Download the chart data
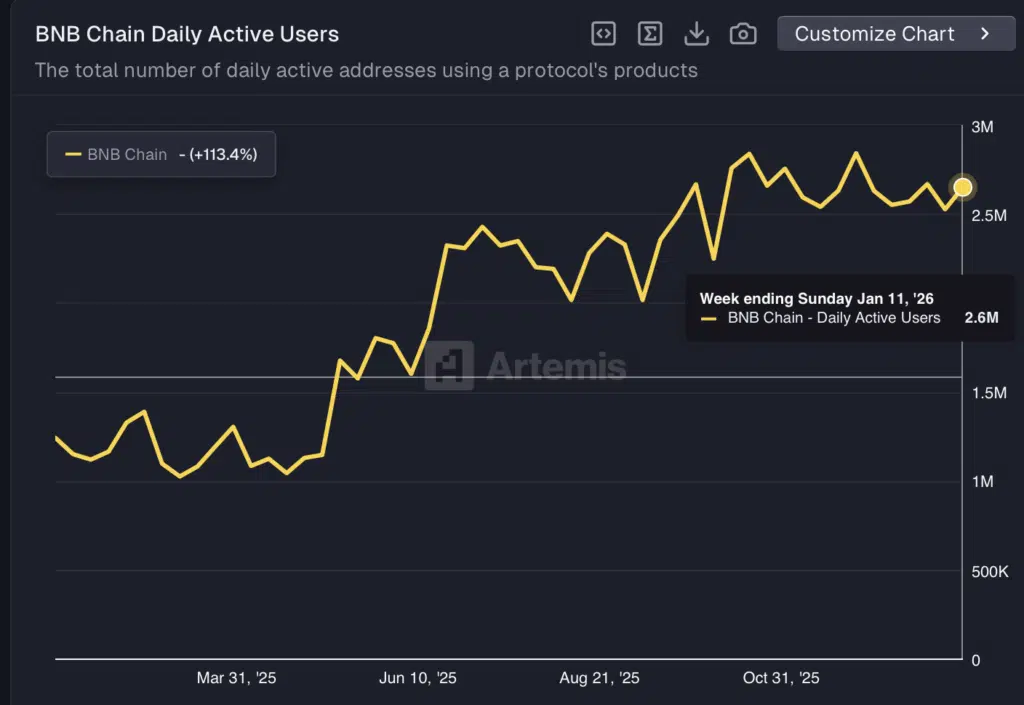 pyautogui.click(x=696, y=34)
